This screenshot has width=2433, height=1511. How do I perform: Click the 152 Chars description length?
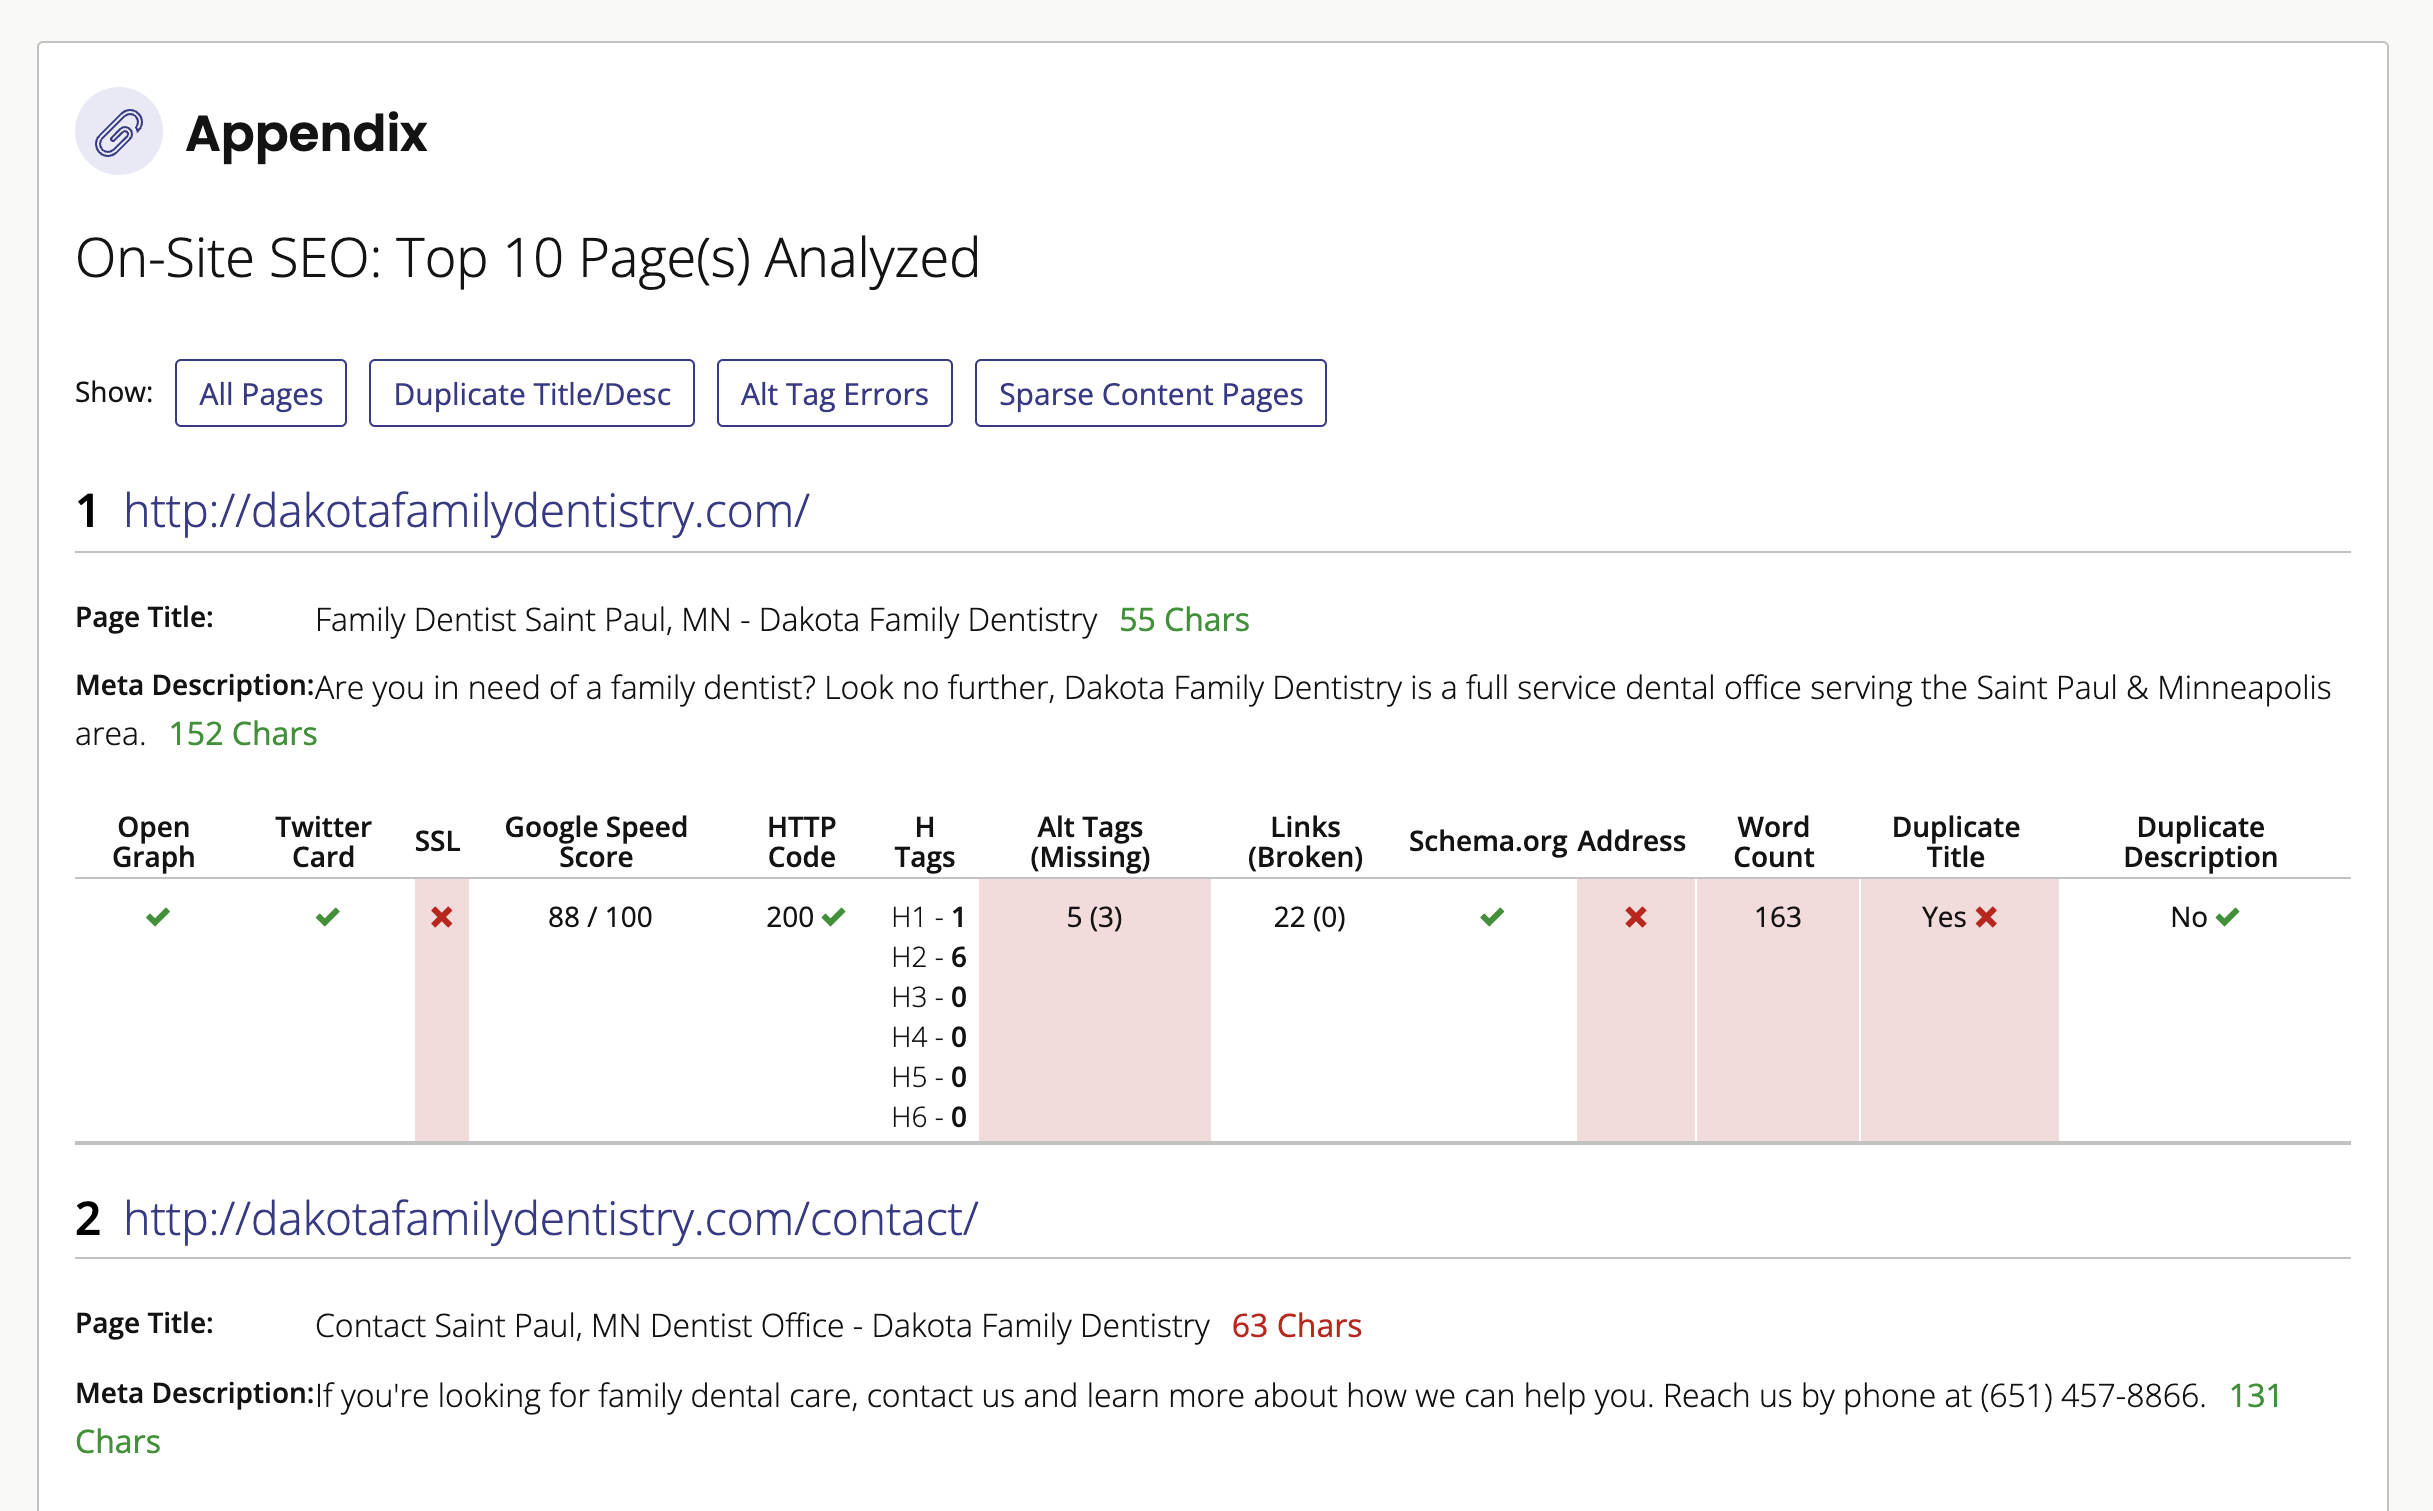click(243, 734)
